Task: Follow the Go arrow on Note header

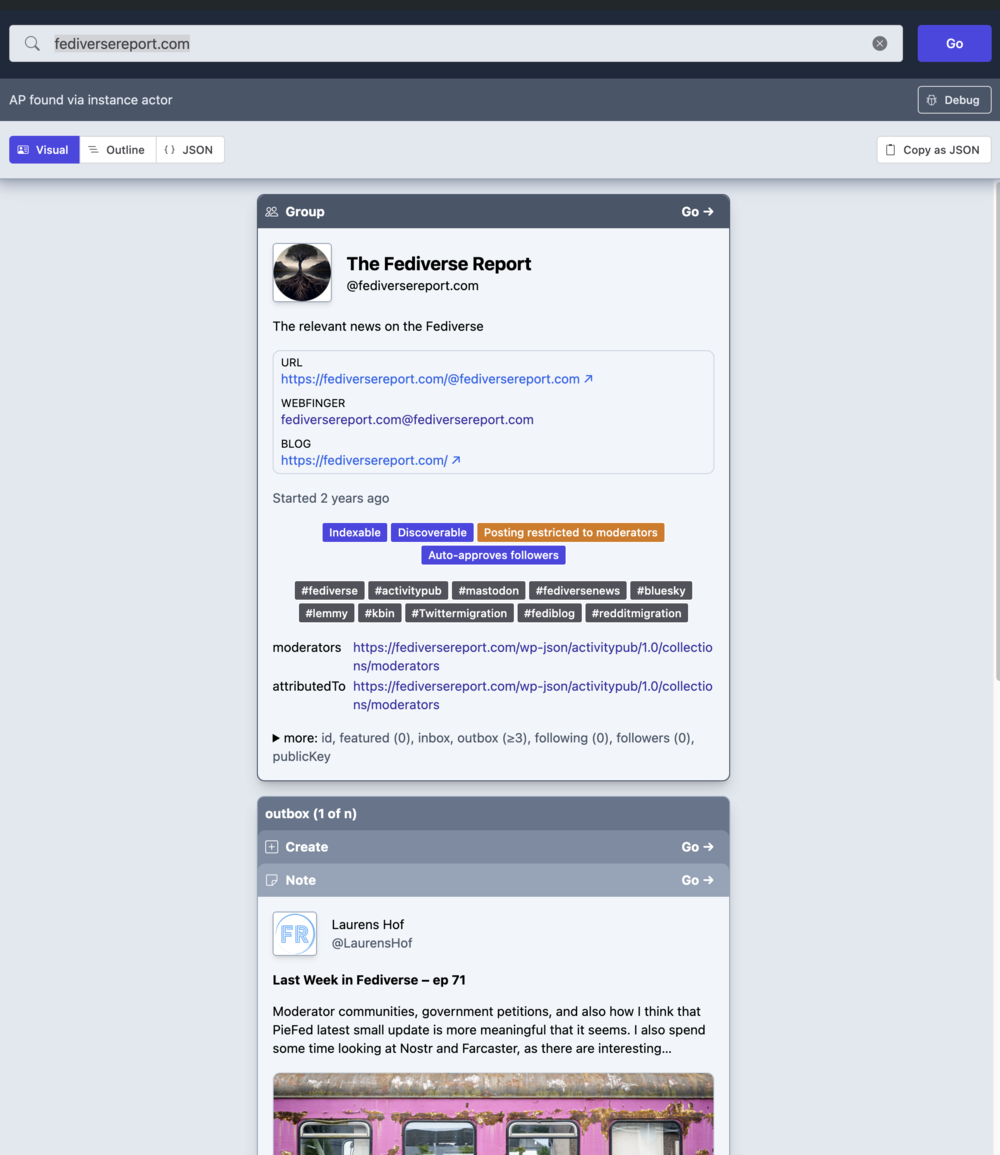Action: pos(697,881)
